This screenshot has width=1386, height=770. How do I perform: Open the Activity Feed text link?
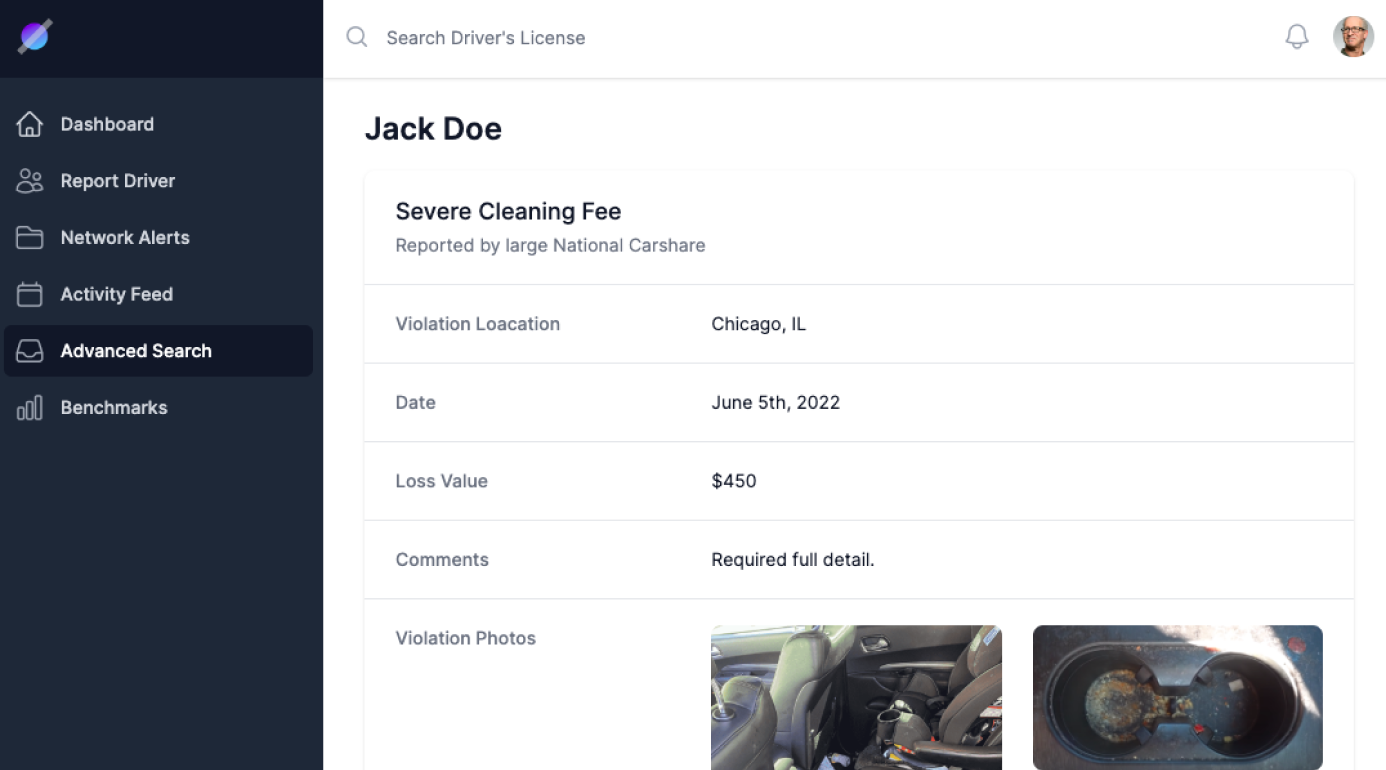[x=116, y=294]
